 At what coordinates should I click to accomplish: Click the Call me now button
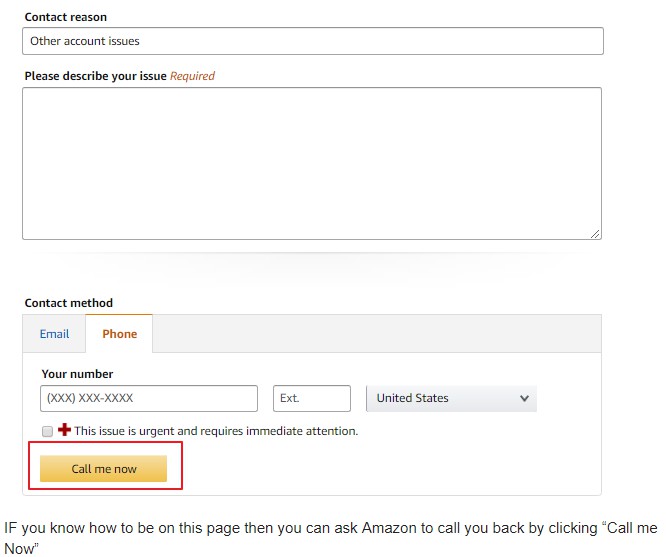pos(104,469)
